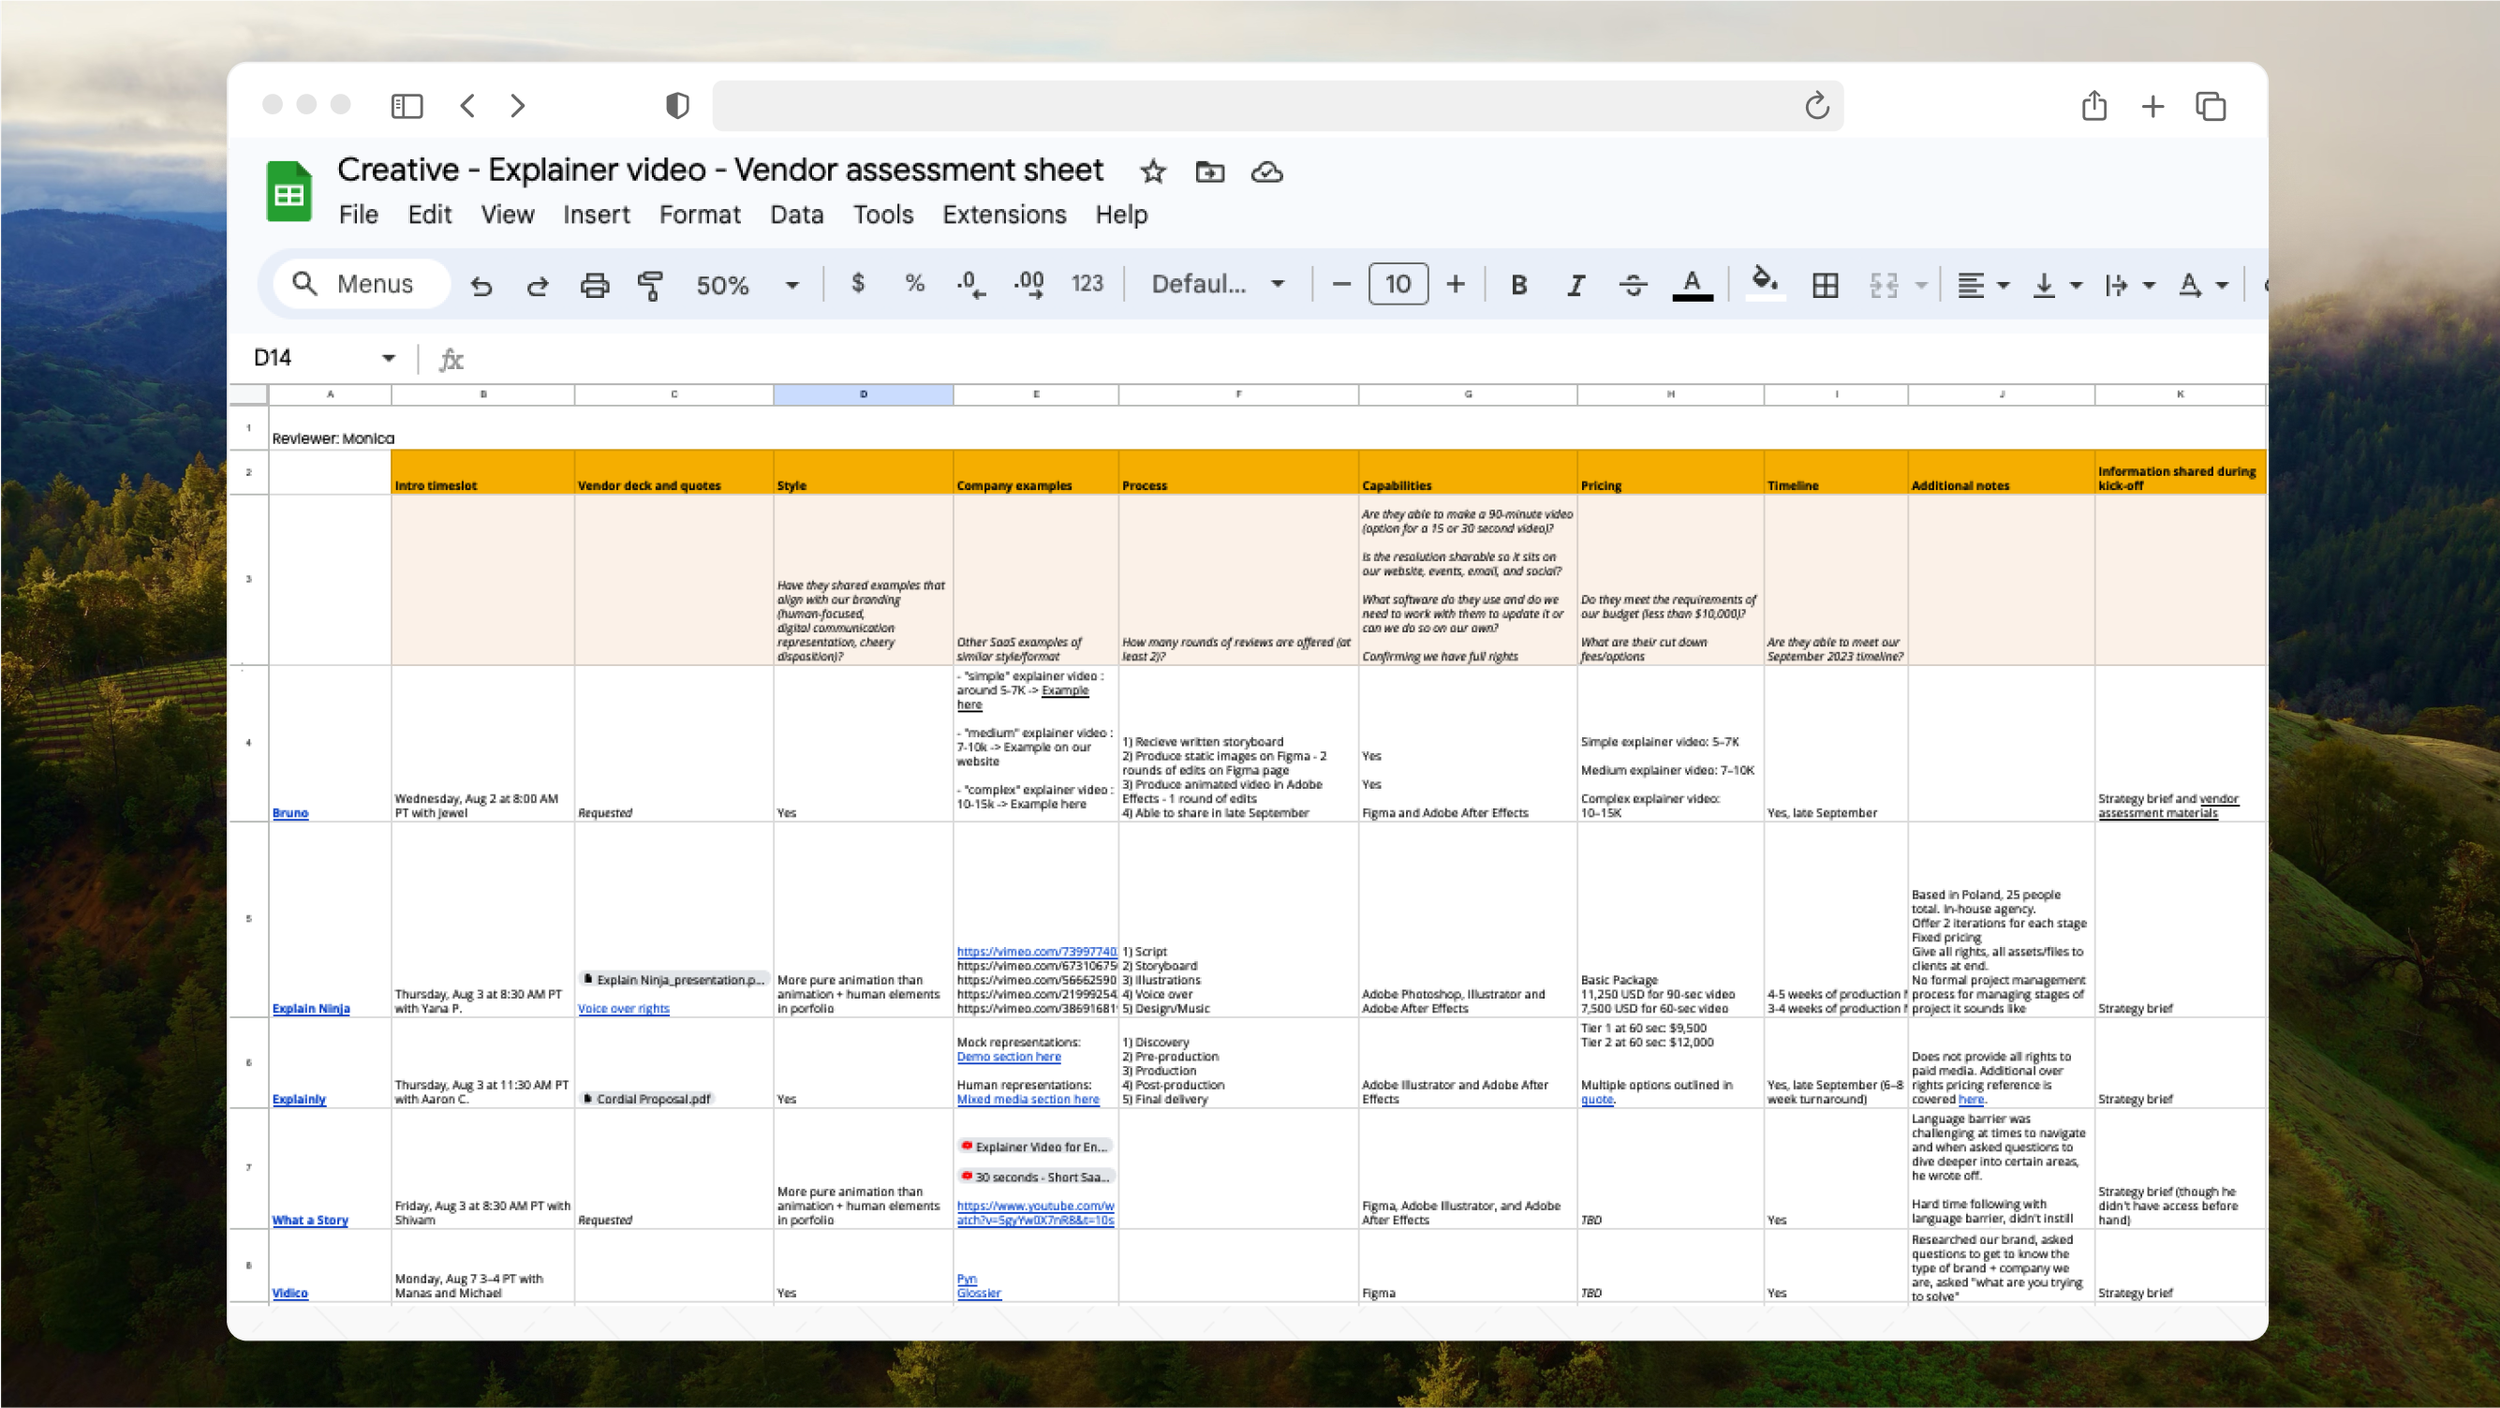
Task: Open the fill color picker
Action: [x=1765, y=283]
